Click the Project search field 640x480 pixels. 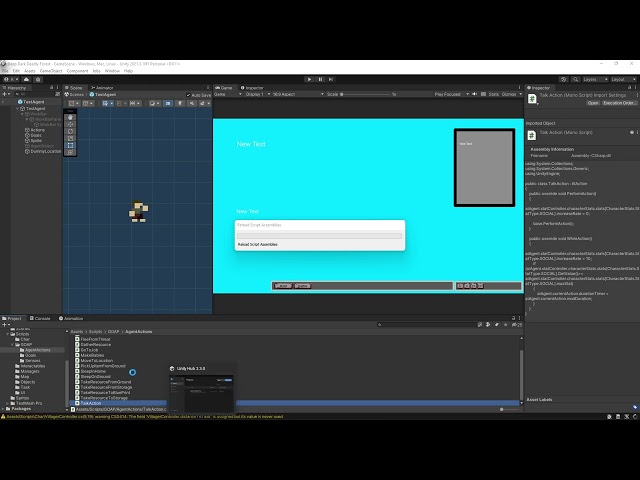click(x=427, y=325)
